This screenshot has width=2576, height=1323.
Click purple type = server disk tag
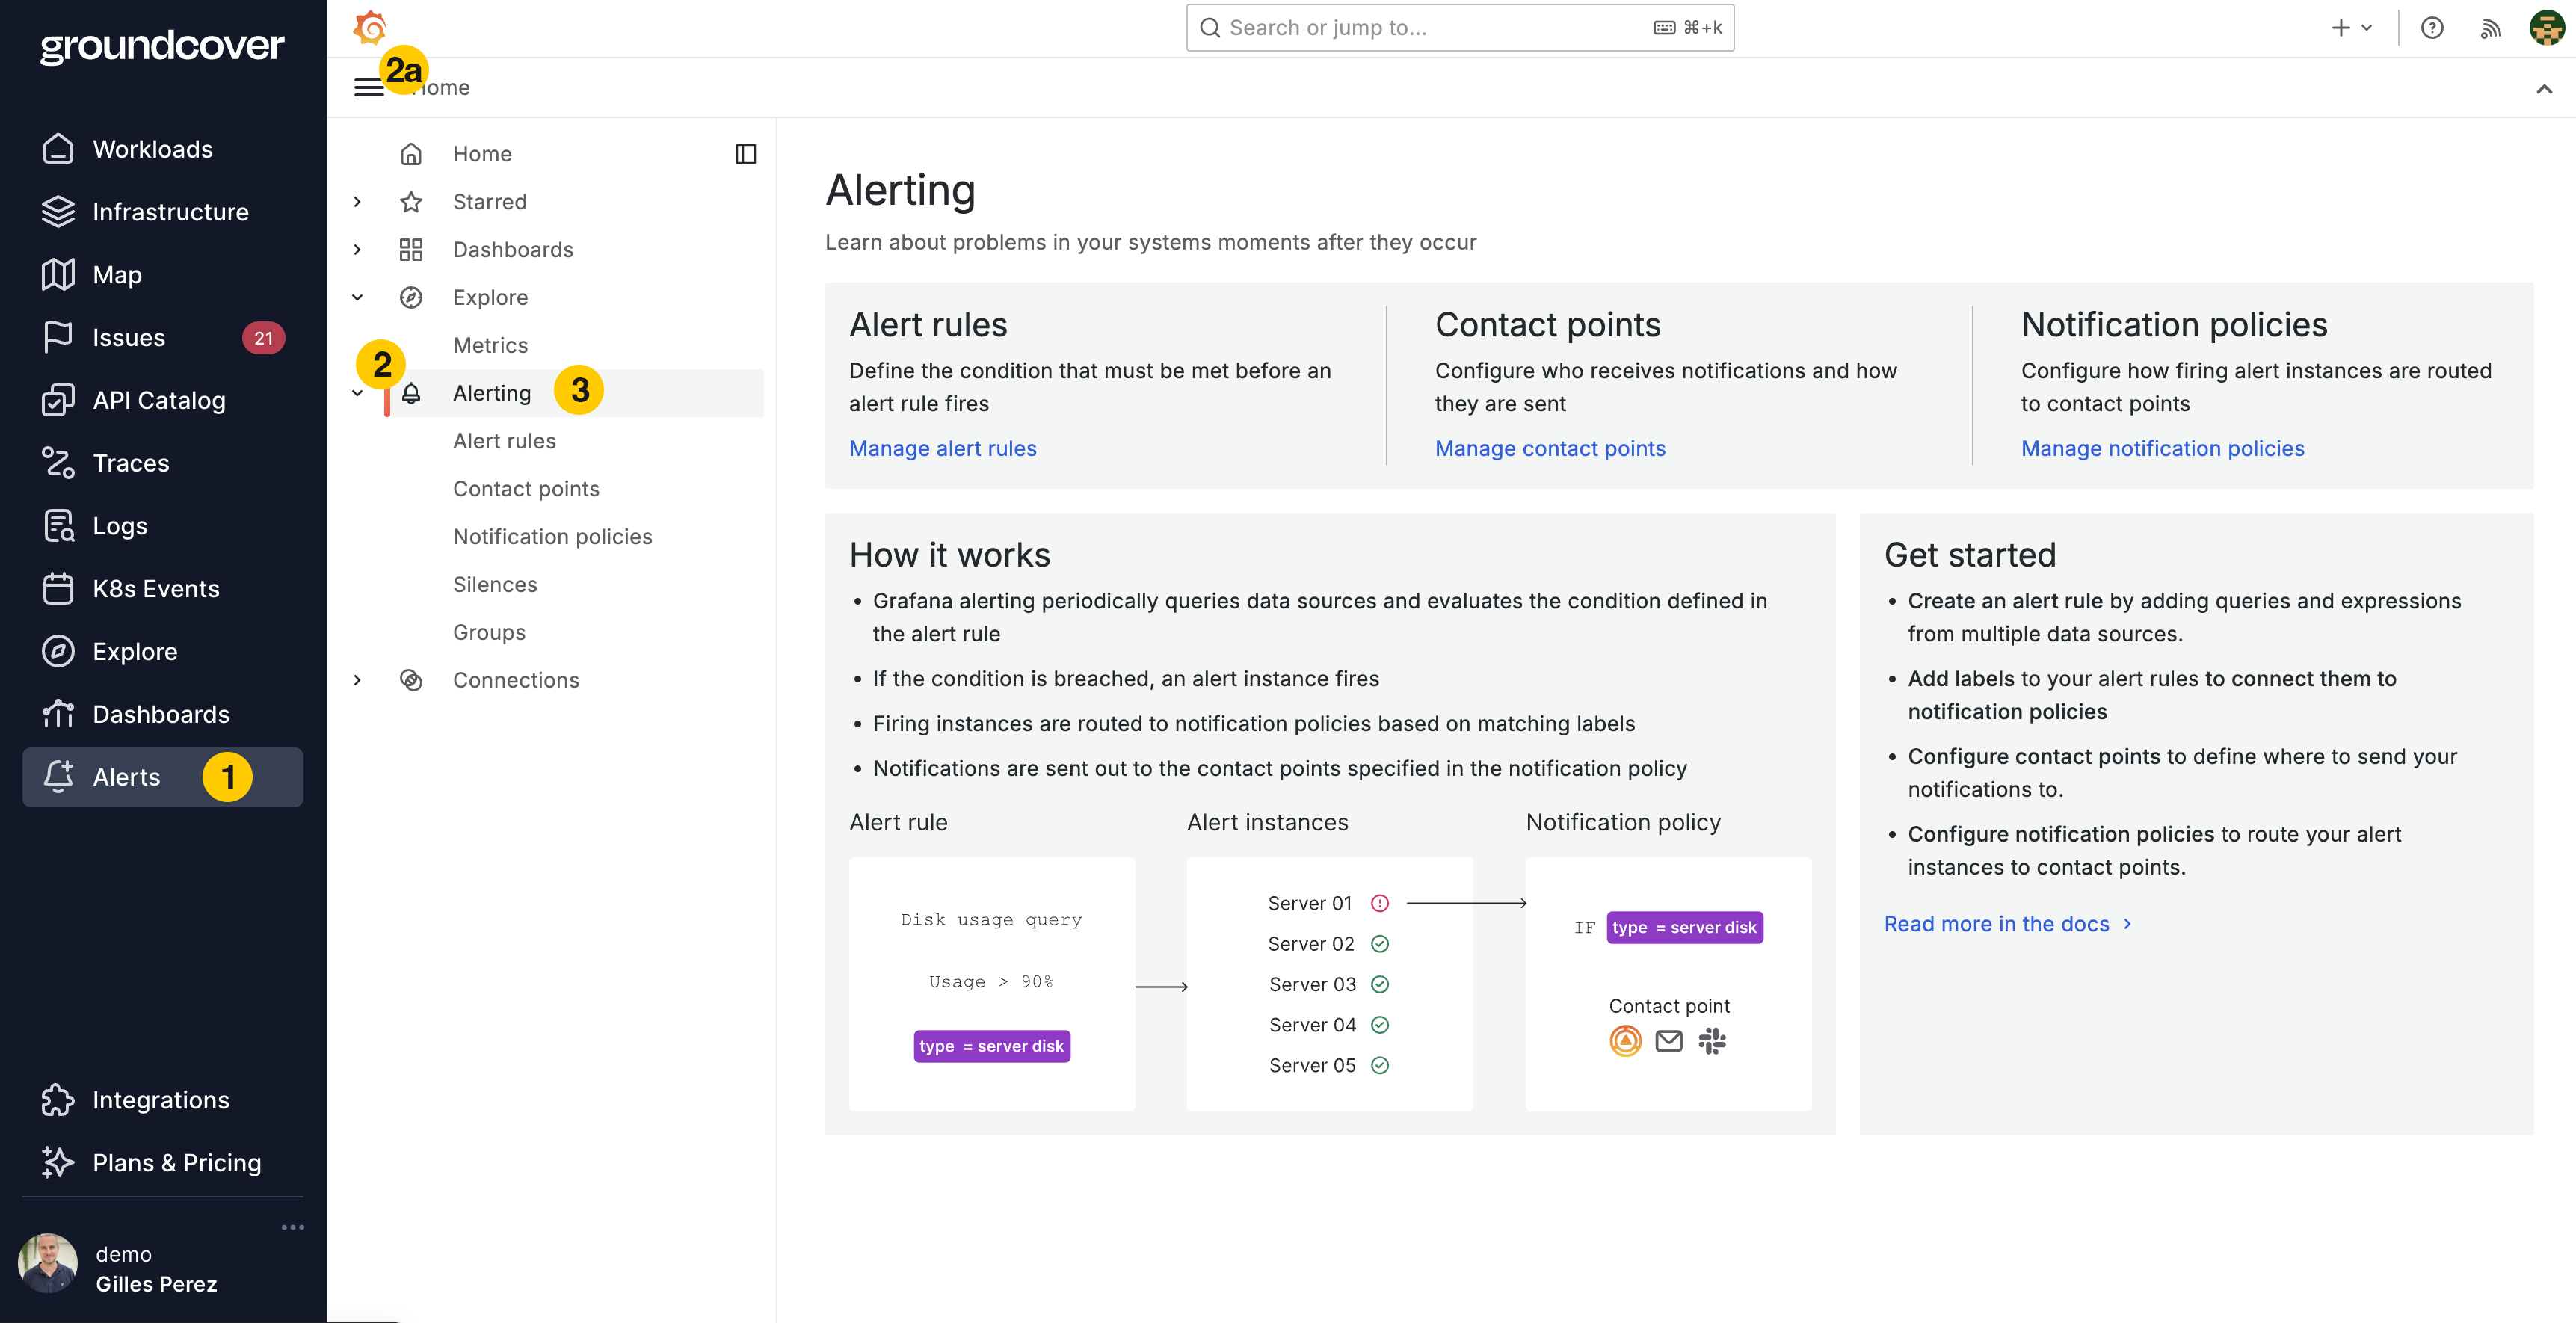coord(991,1046)
